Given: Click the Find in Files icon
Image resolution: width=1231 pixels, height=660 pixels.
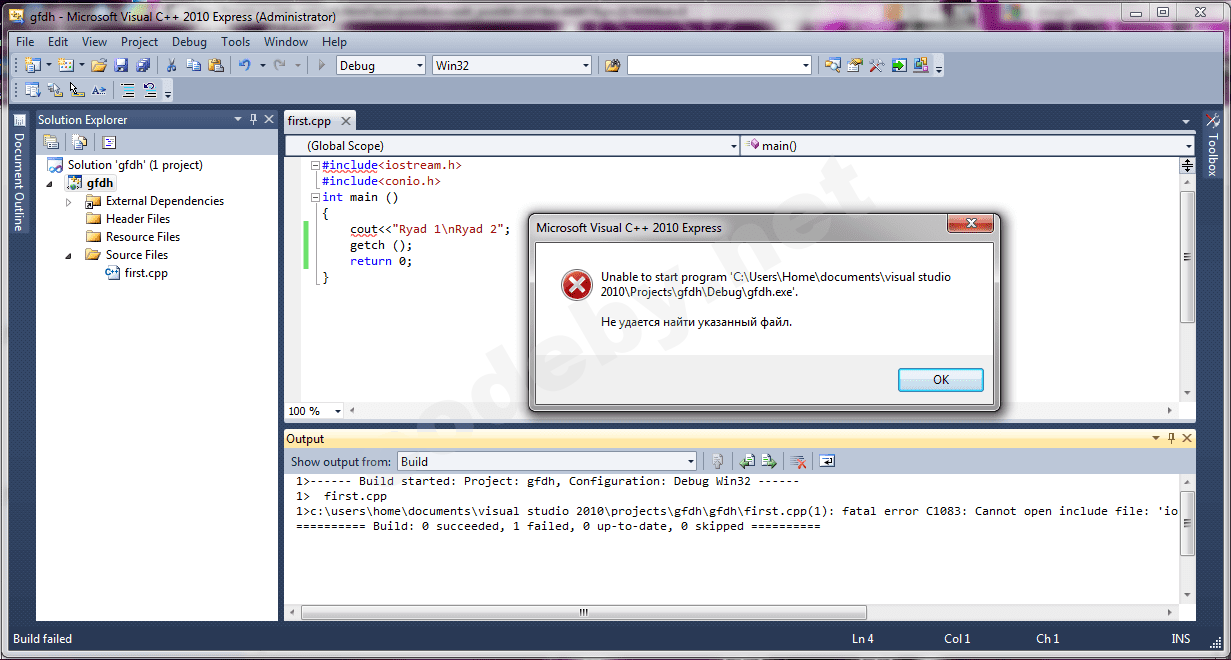Looking at the screenshot, I should pos(613,65).
